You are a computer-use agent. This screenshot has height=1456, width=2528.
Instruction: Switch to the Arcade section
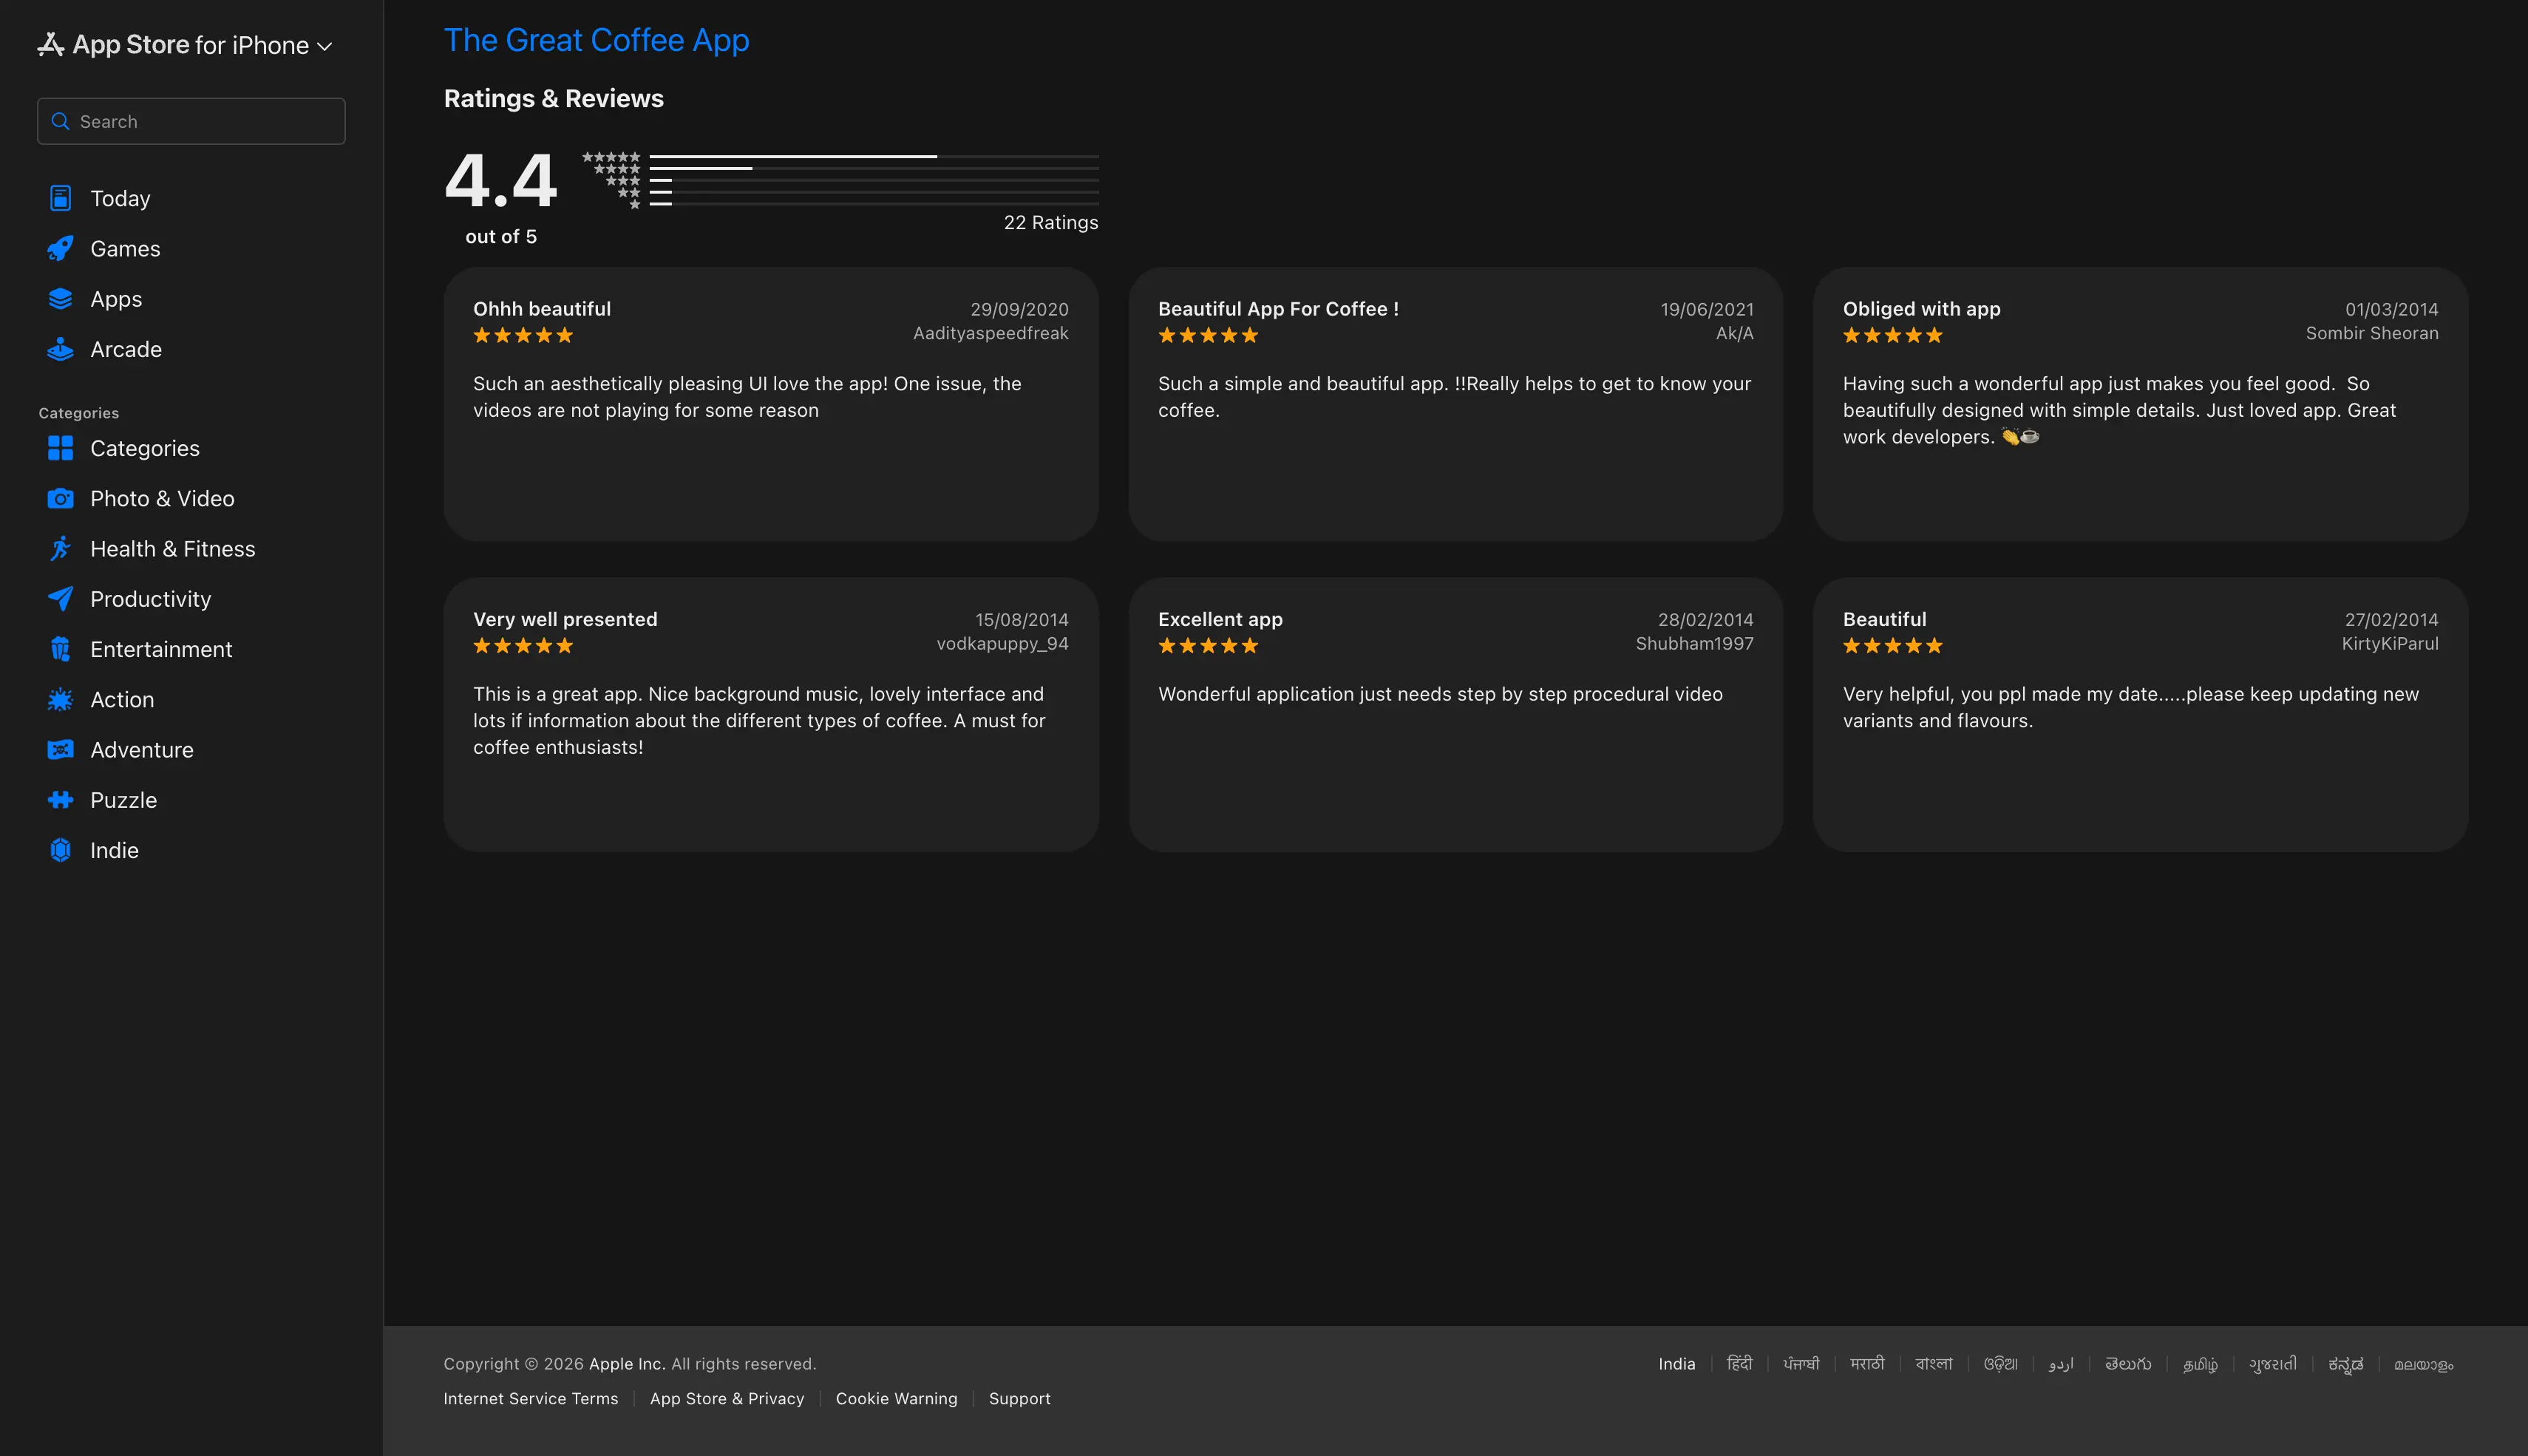[126, 349]
